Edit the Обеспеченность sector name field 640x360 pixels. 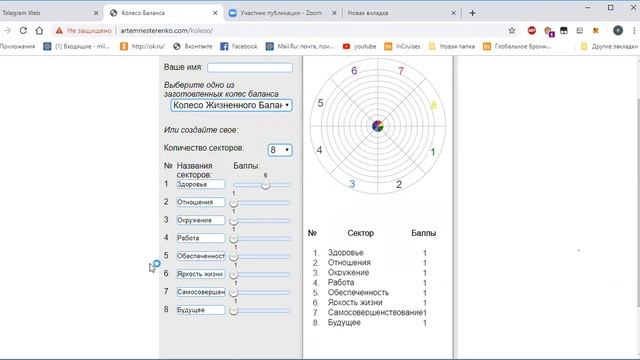coord(200,256)
